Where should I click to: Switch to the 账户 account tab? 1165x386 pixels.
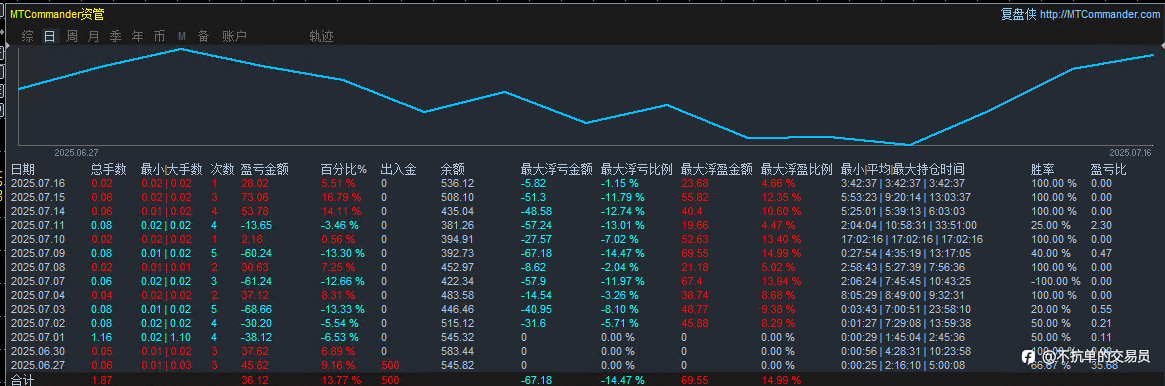[234, 36]
